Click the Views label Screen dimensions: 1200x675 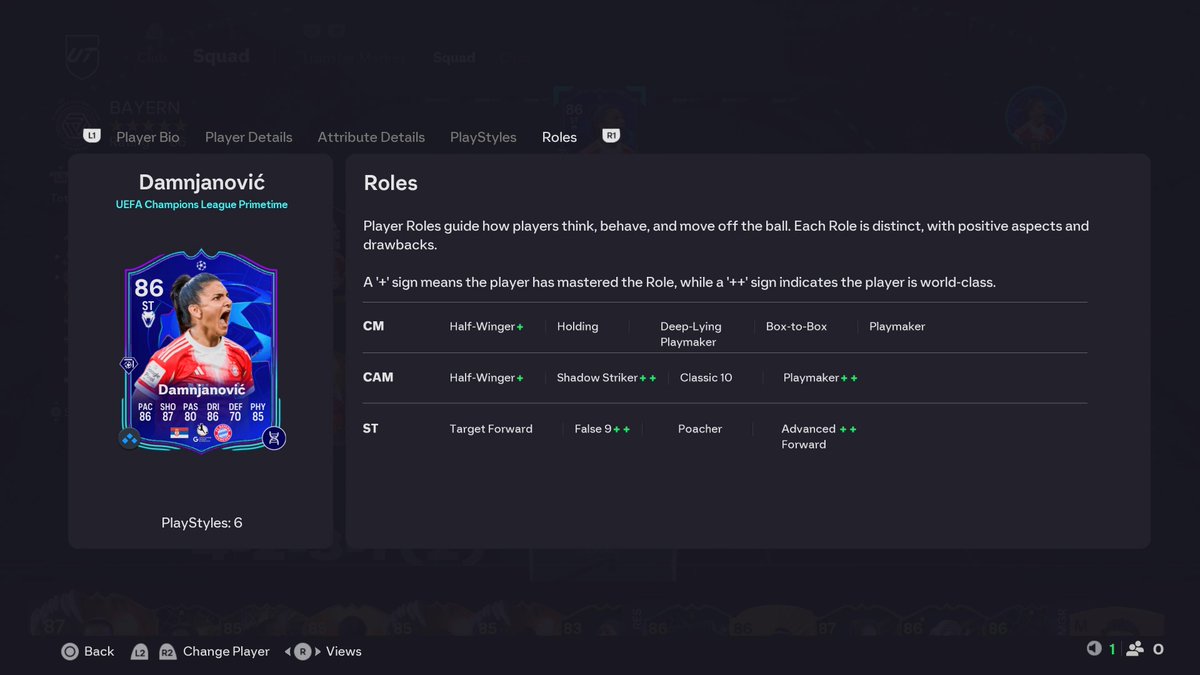[x=343, y=651]
